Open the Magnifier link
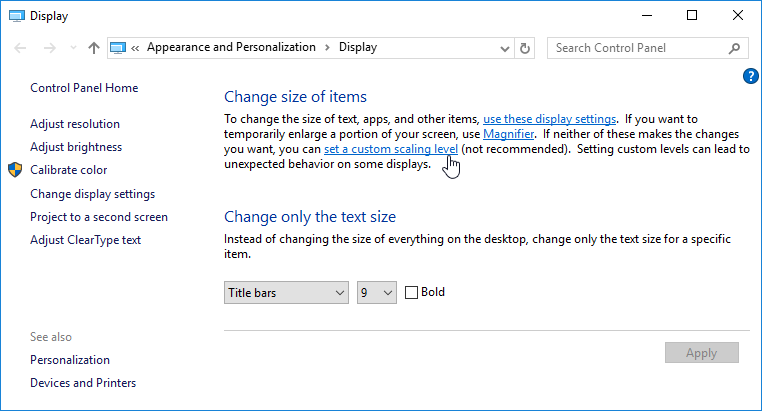The height and width of the screenshot is (411, 762). pos(508,134)
